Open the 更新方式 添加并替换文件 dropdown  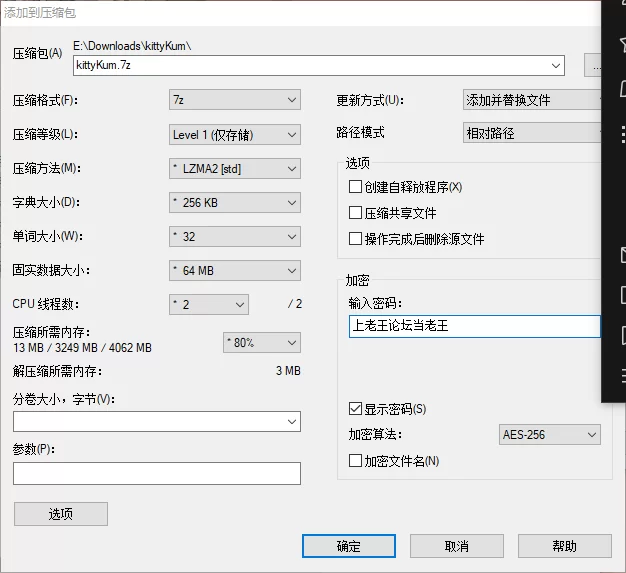coord(533,100)
